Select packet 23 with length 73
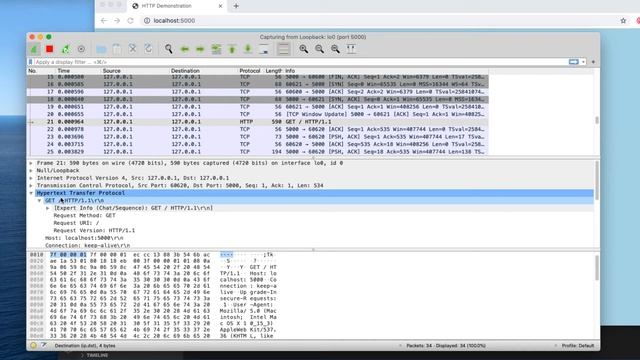This screenshot has width=640, height=360. point(258,137)
